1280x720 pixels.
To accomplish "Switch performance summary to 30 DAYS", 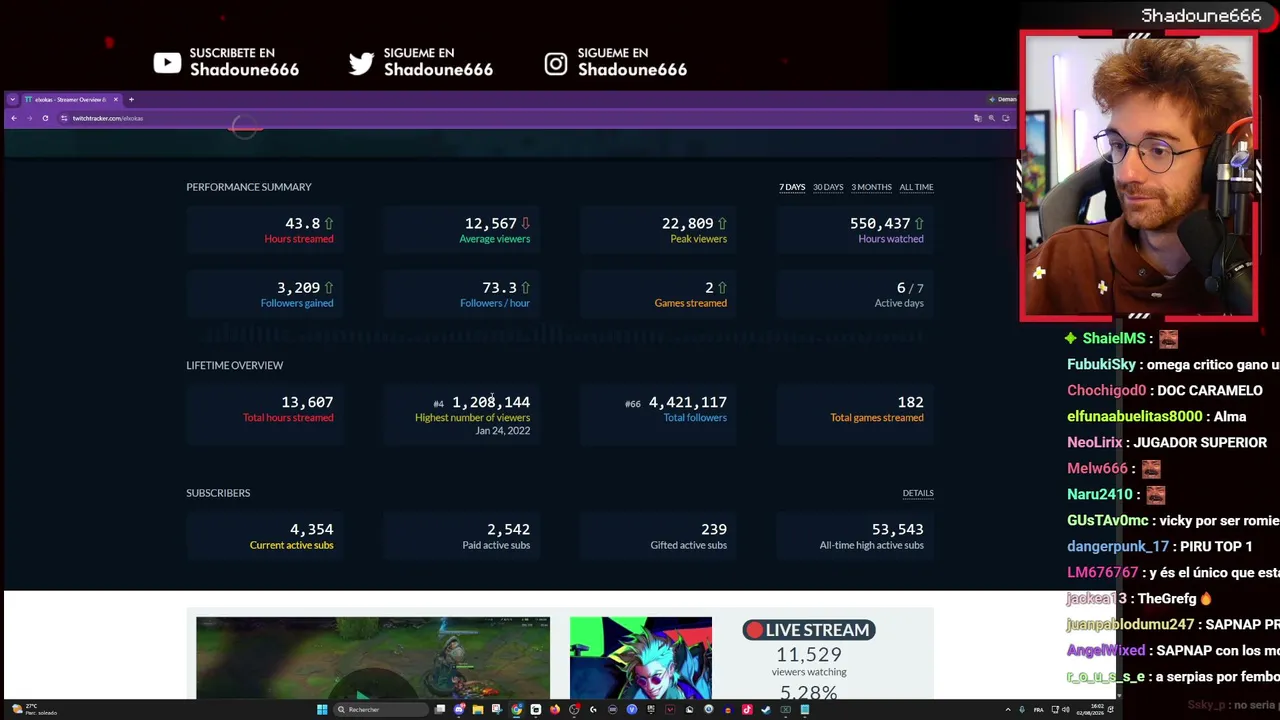I will click(828, 187).
